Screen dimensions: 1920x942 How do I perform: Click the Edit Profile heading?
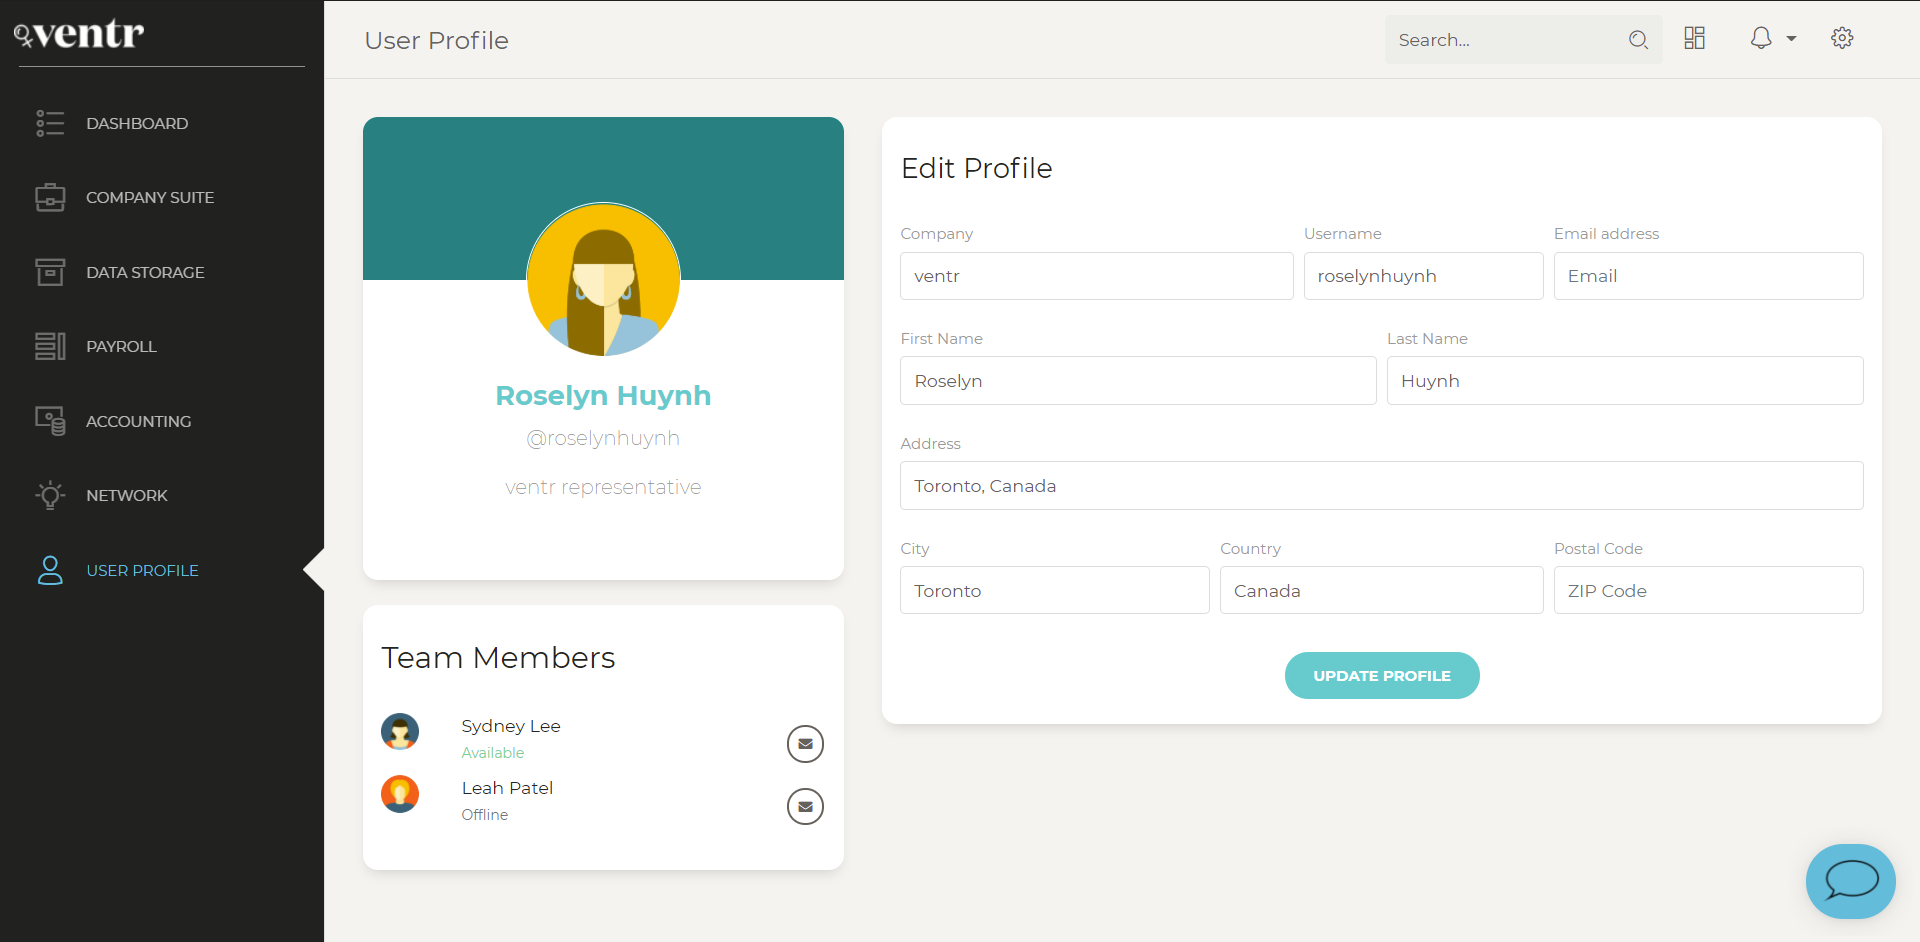[x=977, y=168]
